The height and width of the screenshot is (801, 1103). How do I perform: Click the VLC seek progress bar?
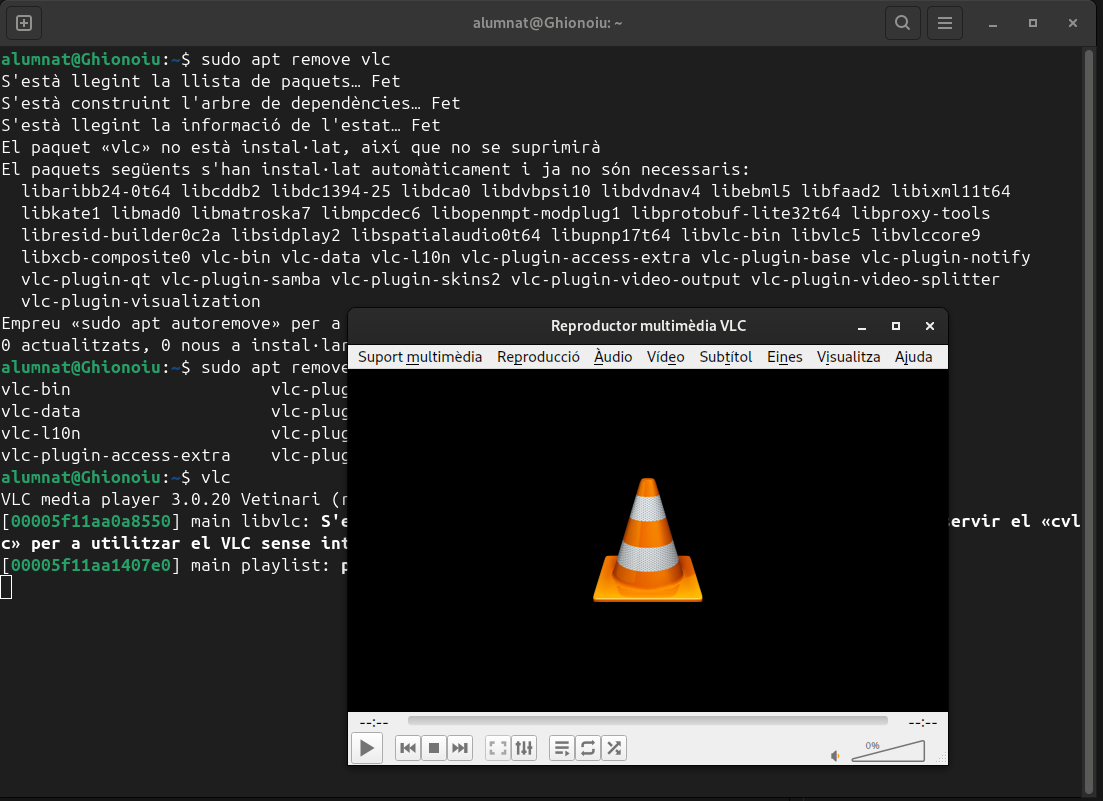pyautogui.click(x=647, y=721)
